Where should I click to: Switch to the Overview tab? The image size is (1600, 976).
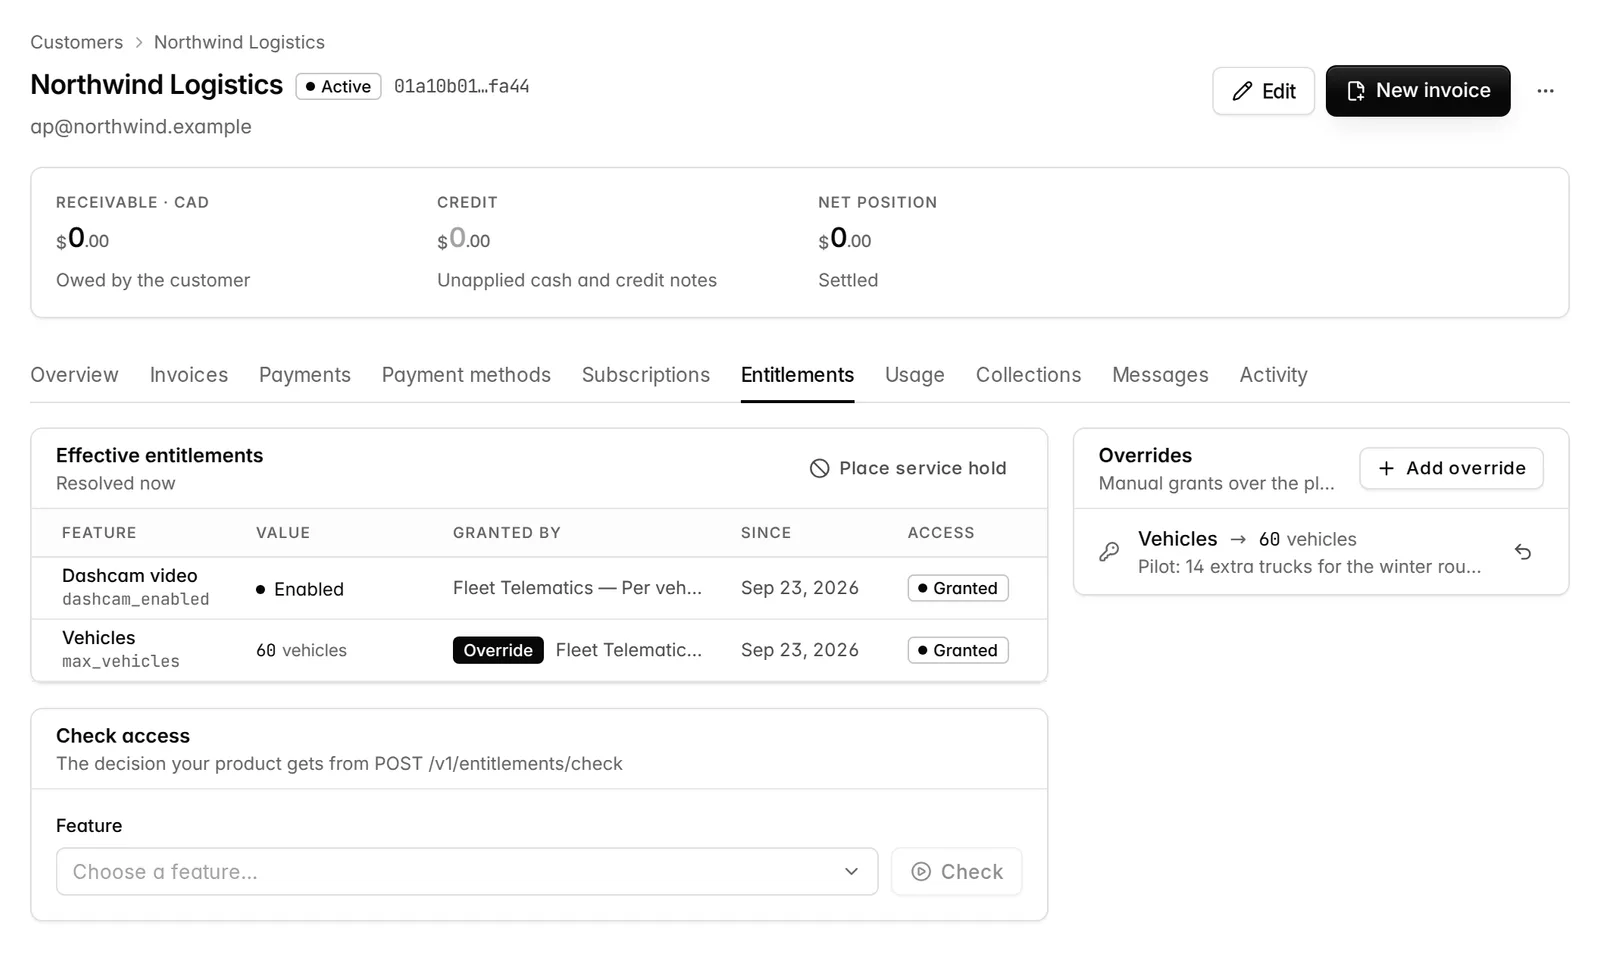click(x=74, y=375)
